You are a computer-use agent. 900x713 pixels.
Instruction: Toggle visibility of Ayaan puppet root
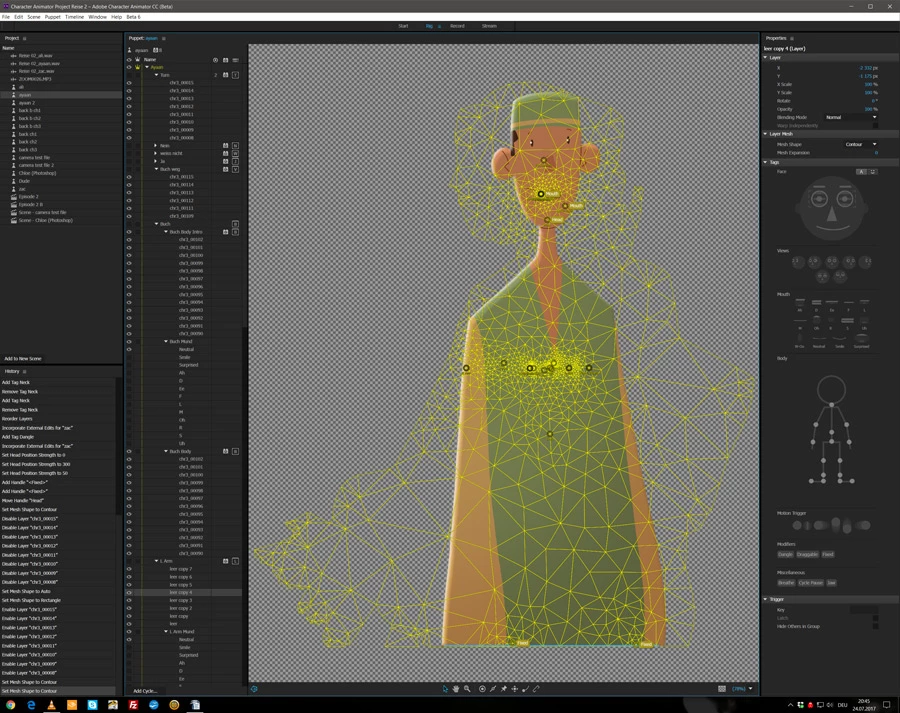click(129, 67)
